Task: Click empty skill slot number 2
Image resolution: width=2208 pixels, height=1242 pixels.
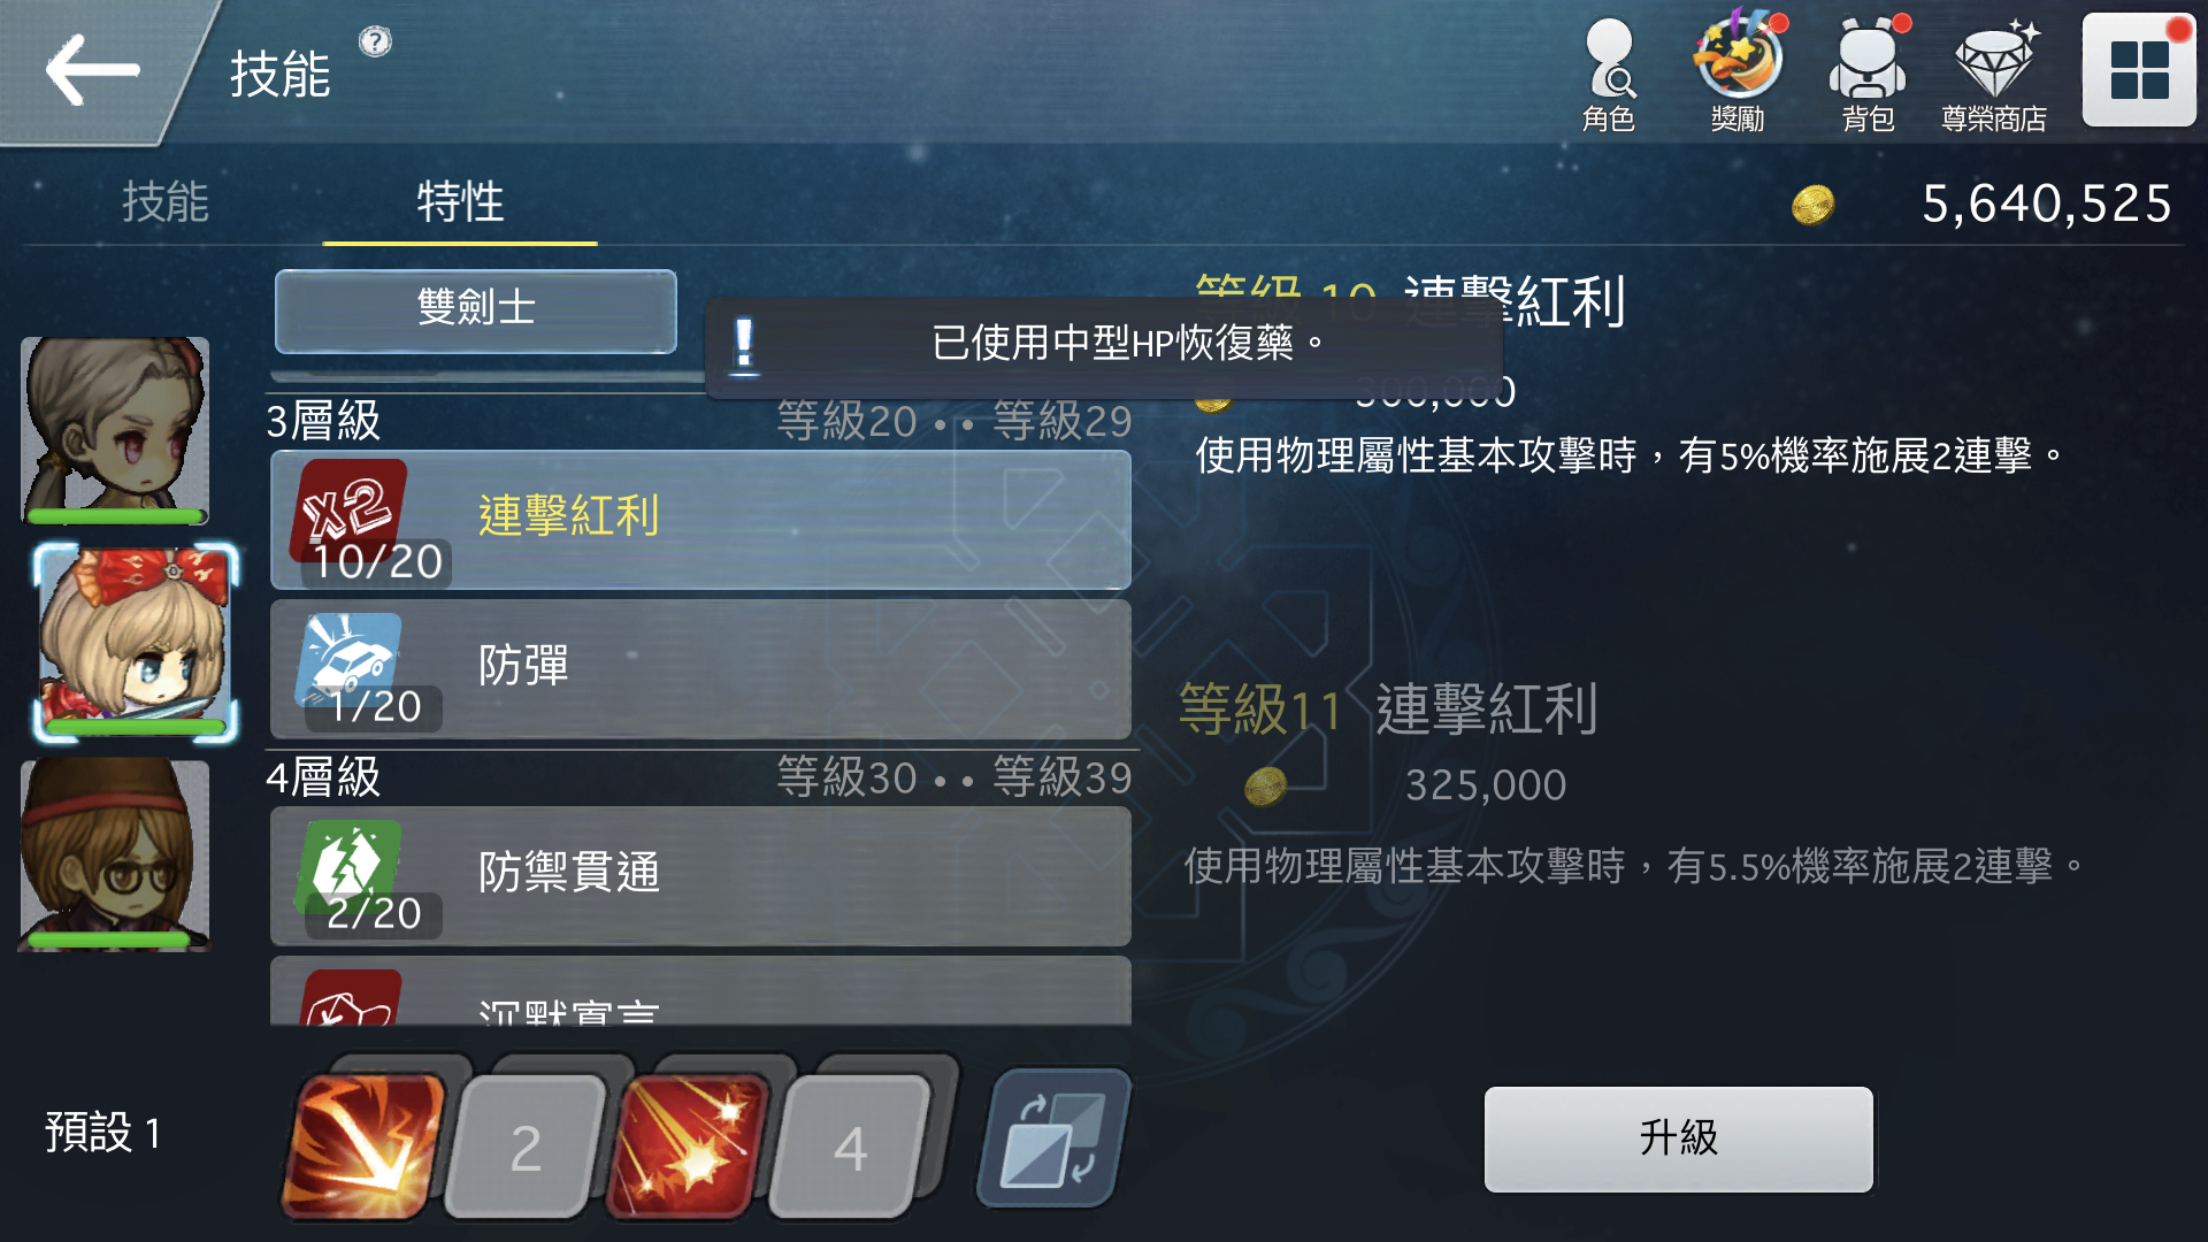Action: click(x=525, y=1147)
